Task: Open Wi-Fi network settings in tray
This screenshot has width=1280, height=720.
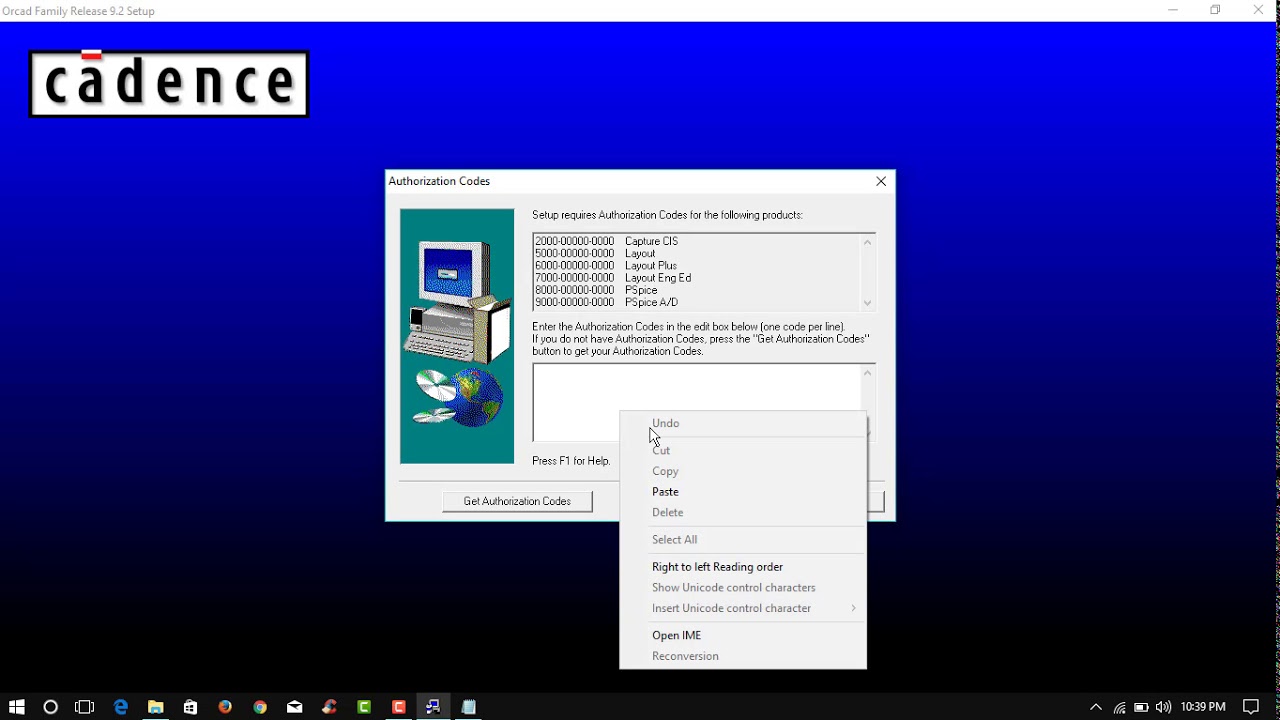Action: [x=1119, y=707]
